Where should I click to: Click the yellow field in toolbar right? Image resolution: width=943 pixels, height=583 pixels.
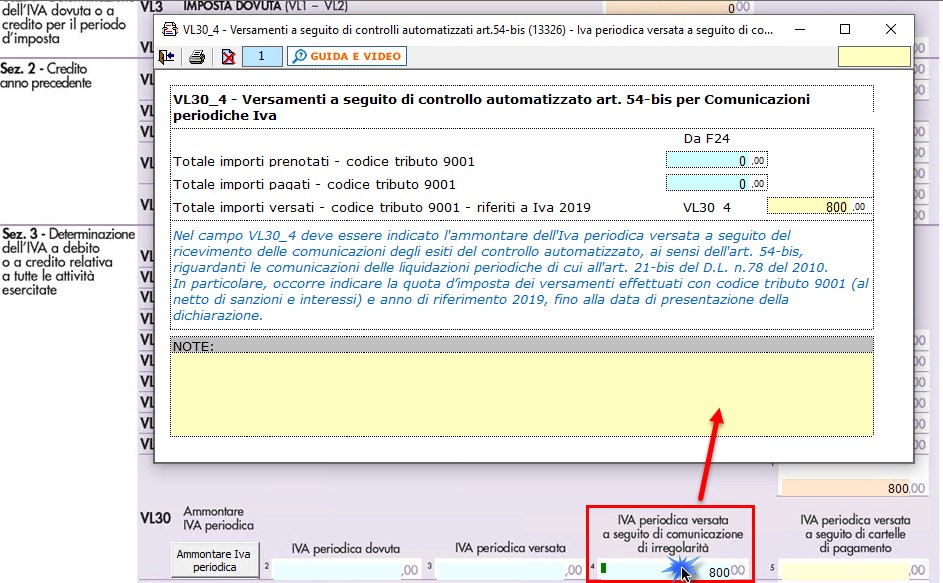[874, 57]
